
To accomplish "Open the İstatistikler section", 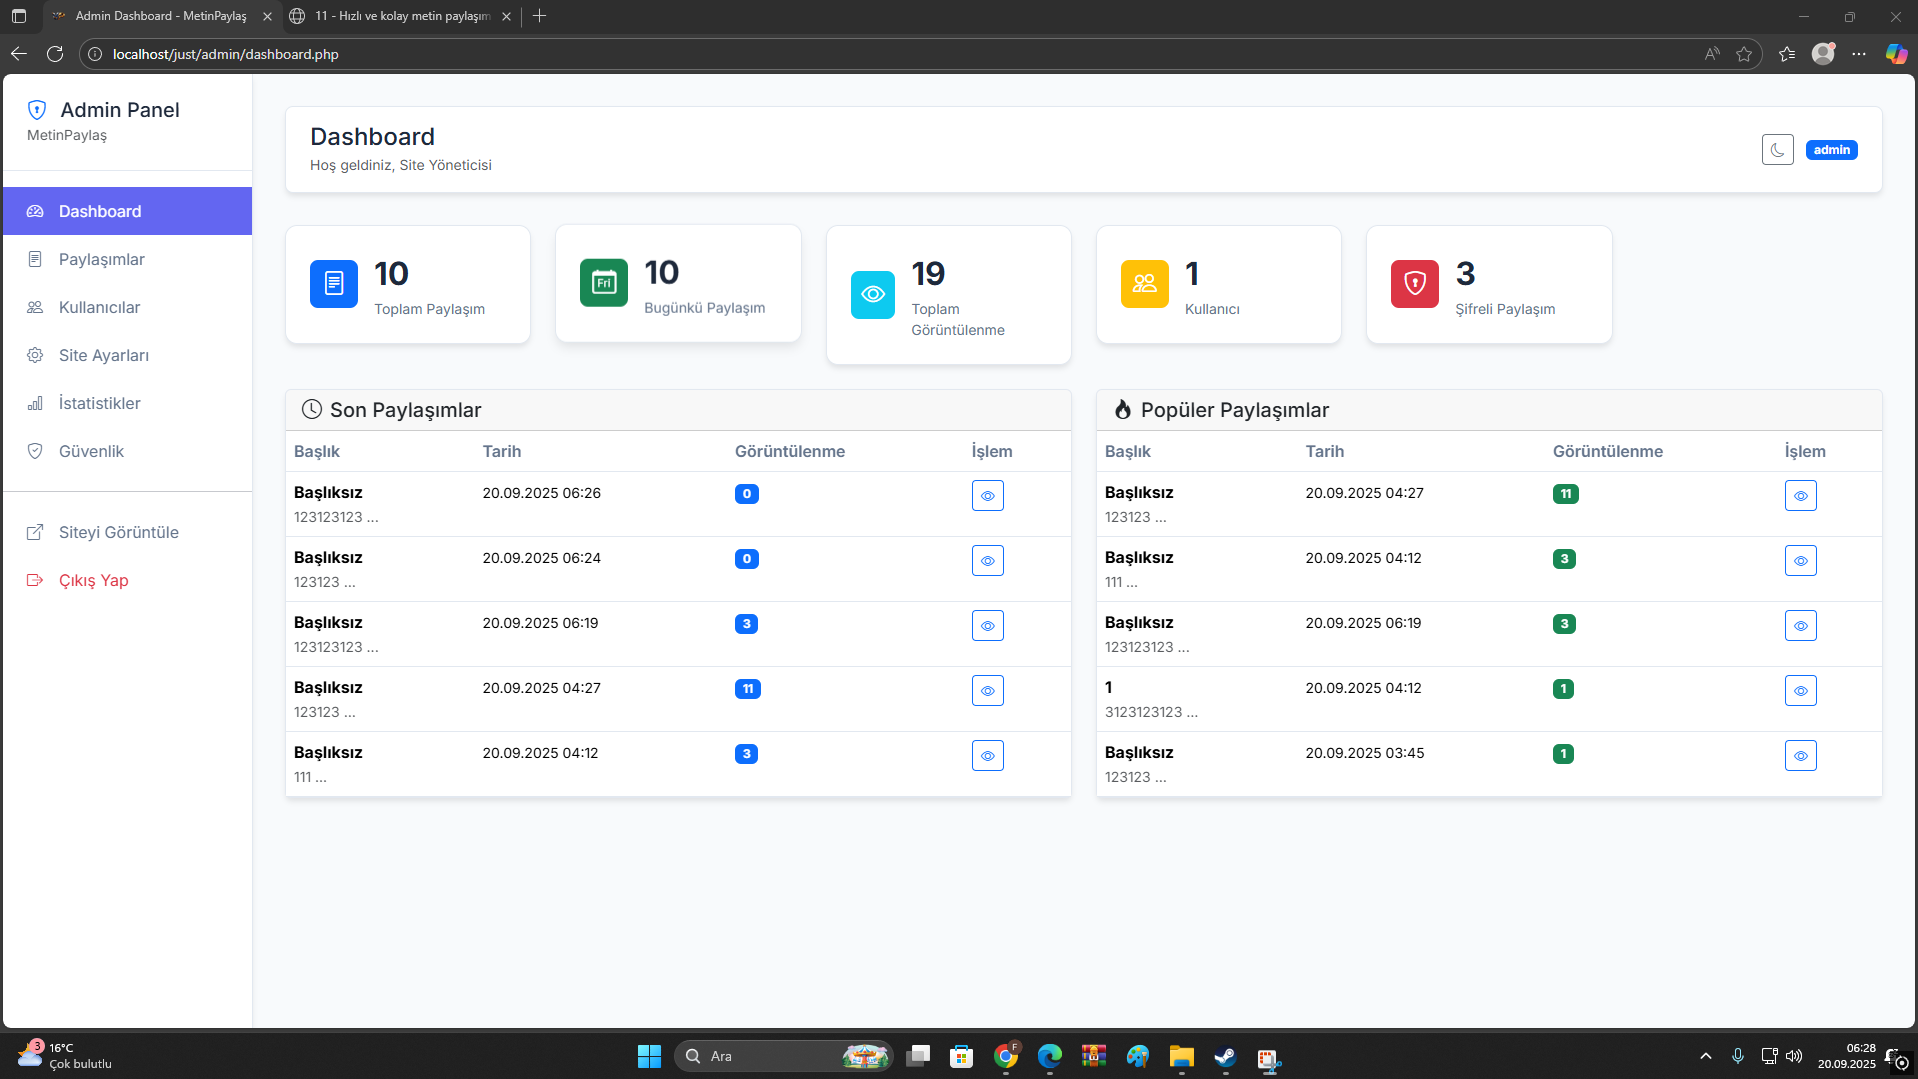I will coord(99,404).
